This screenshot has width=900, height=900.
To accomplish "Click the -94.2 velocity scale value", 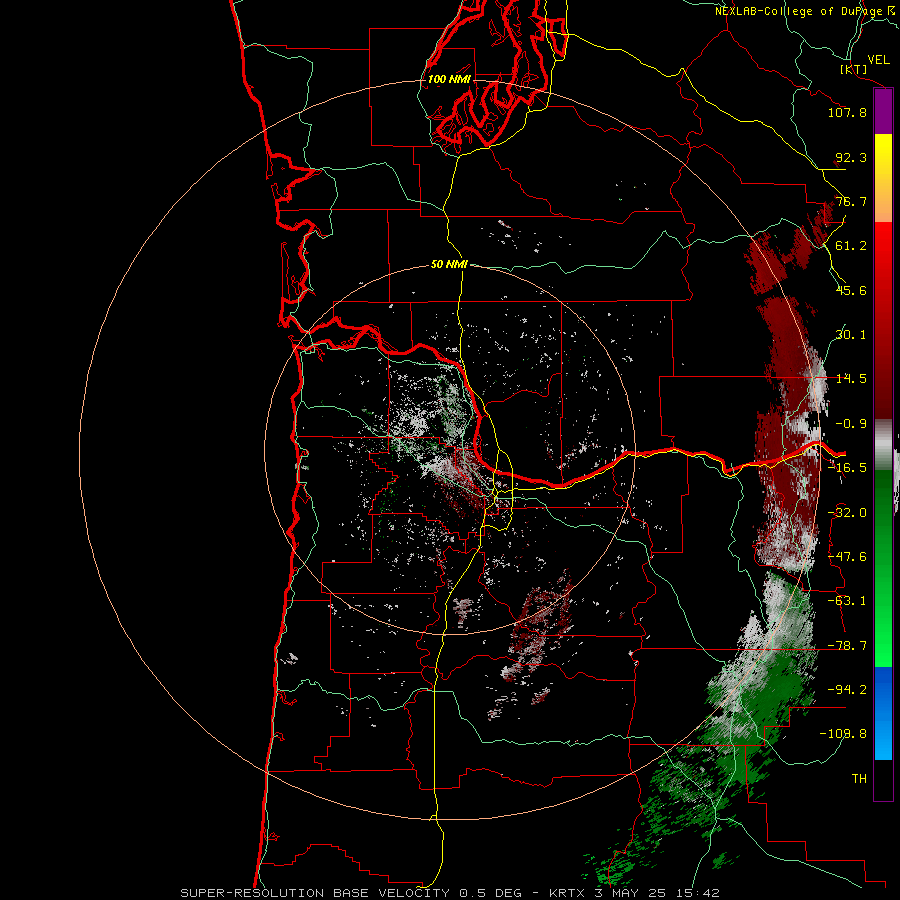I will (847, 689).
